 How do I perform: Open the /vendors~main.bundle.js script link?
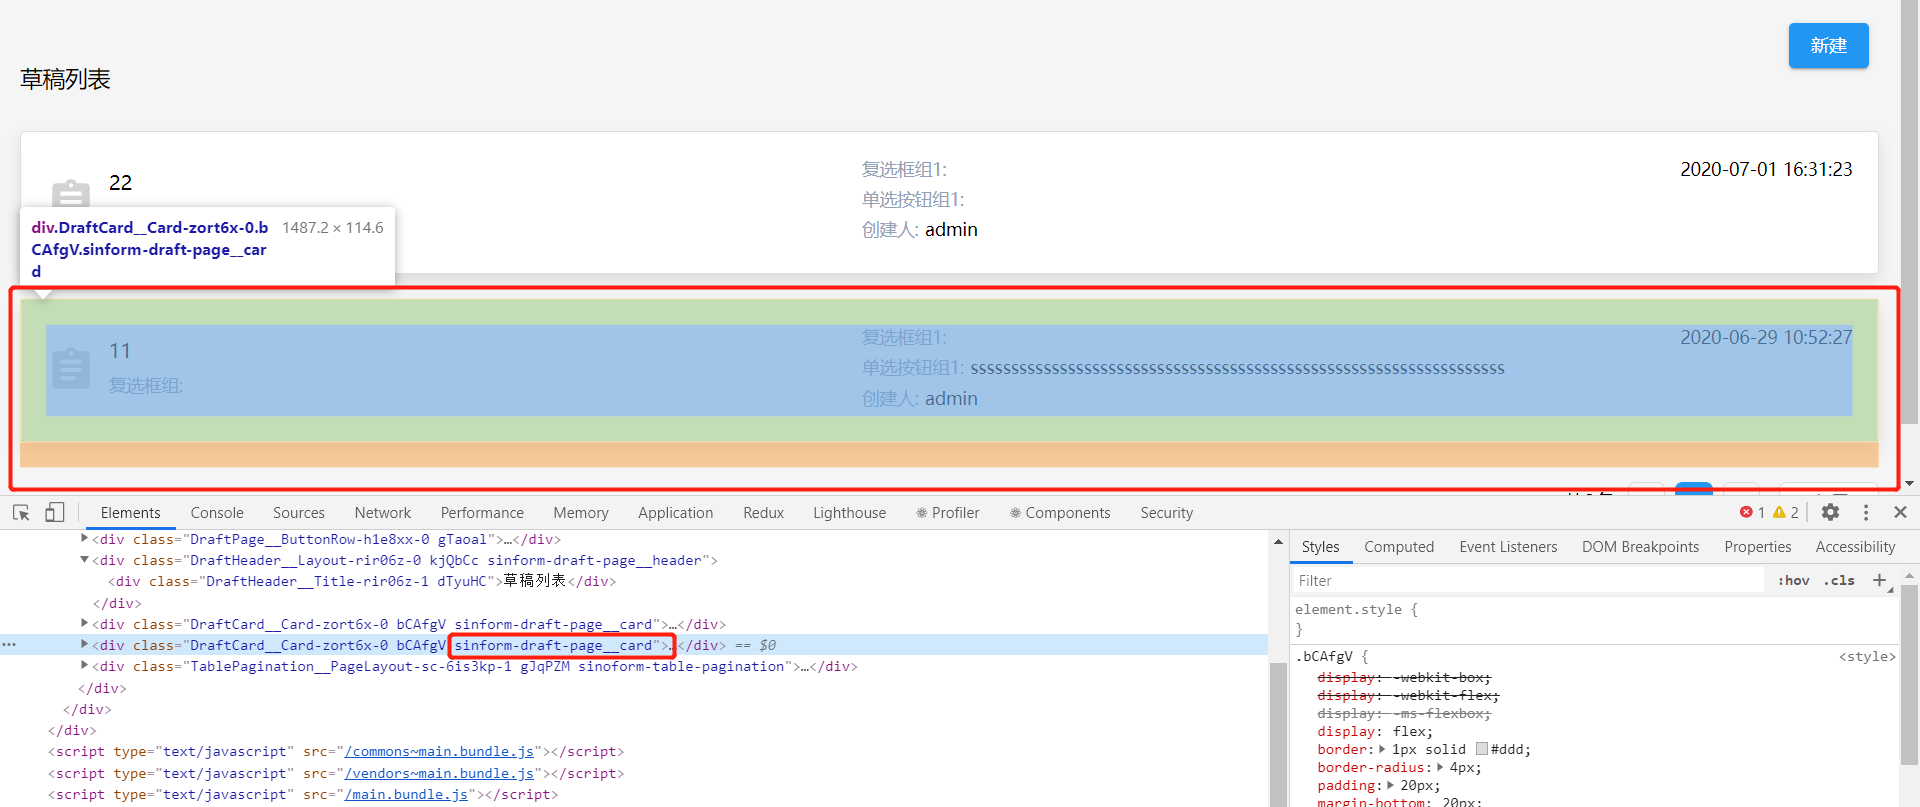pyautogui.click(x=439, y=773)
